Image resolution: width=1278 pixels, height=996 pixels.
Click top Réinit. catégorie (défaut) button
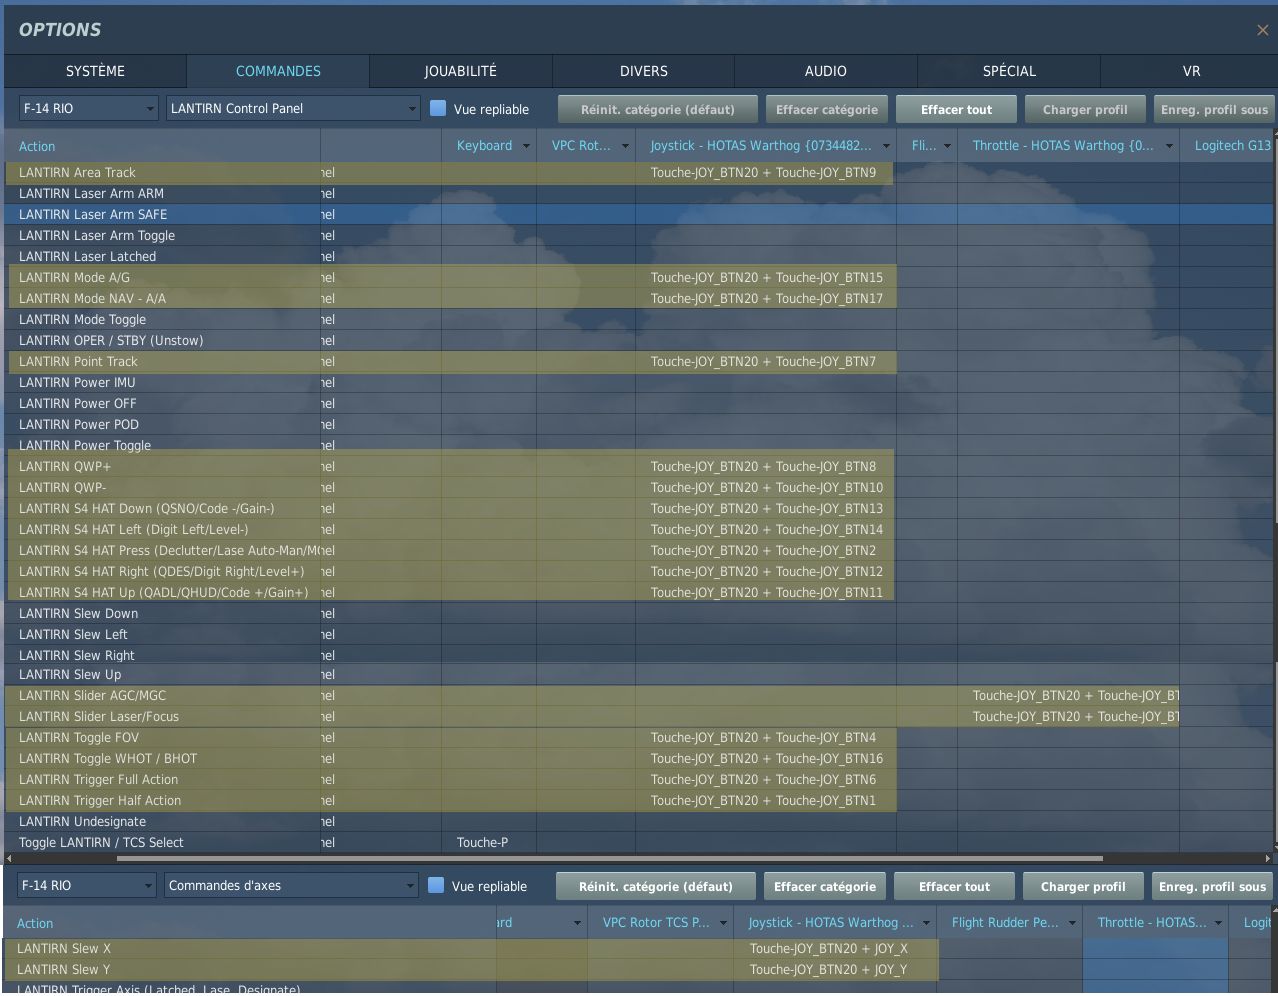tap(657, 109)
